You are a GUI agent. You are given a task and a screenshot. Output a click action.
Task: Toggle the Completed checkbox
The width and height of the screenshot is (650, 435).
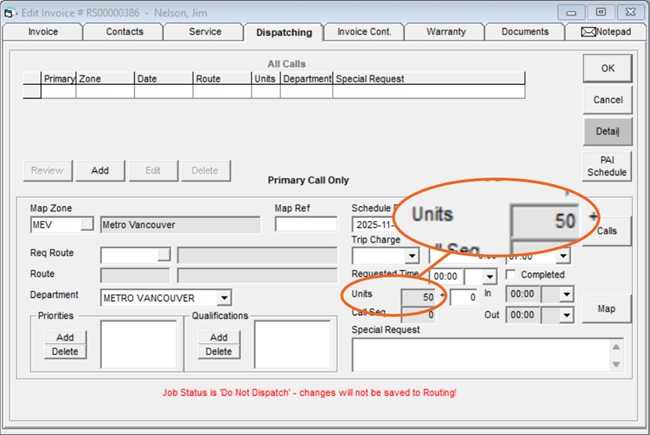pyautogui.click(x=512, y=275)
